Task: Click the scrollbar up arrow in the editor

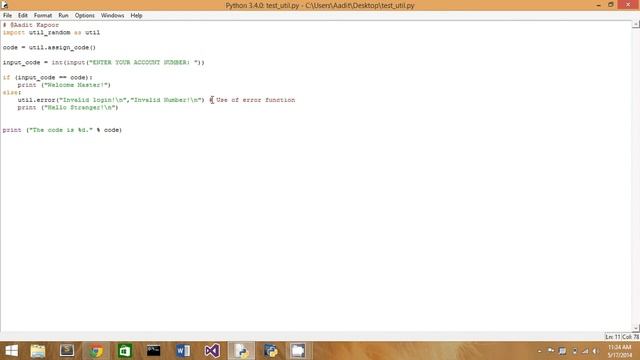Action: click(636, 24)
